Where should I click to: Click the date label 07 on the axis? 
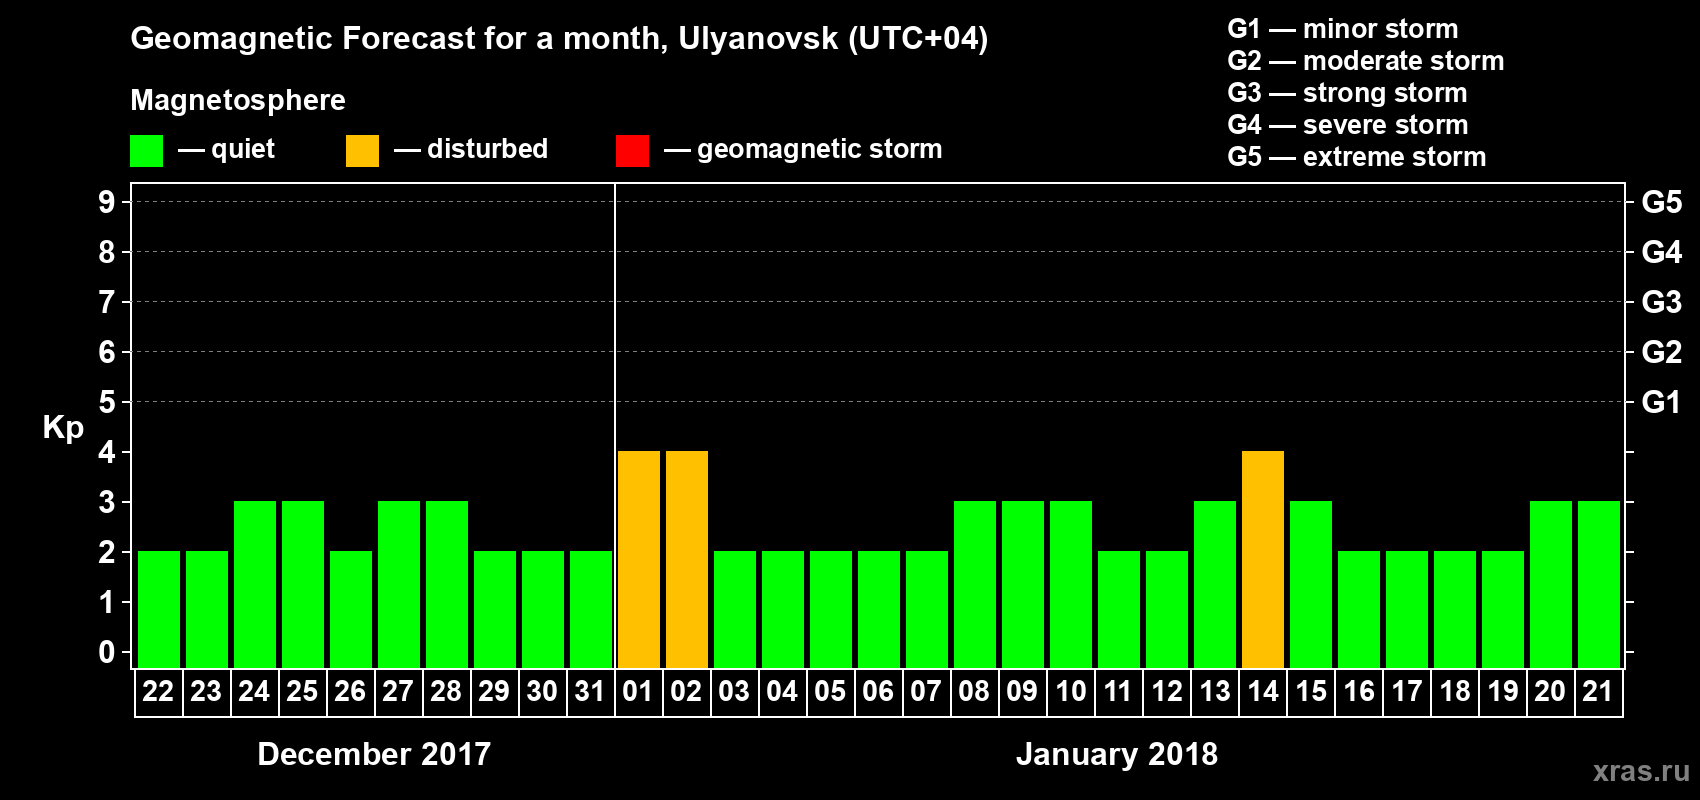point(926,691)
